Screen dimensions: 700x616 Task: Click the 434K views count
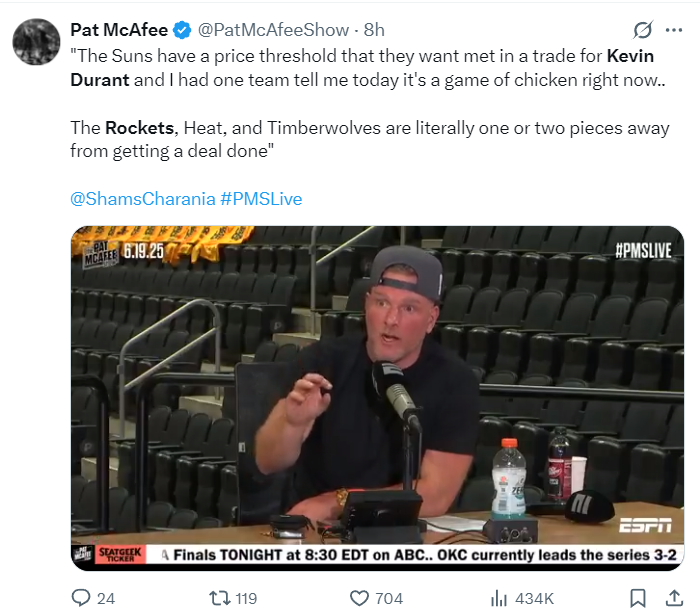click(x=535, y=598)
